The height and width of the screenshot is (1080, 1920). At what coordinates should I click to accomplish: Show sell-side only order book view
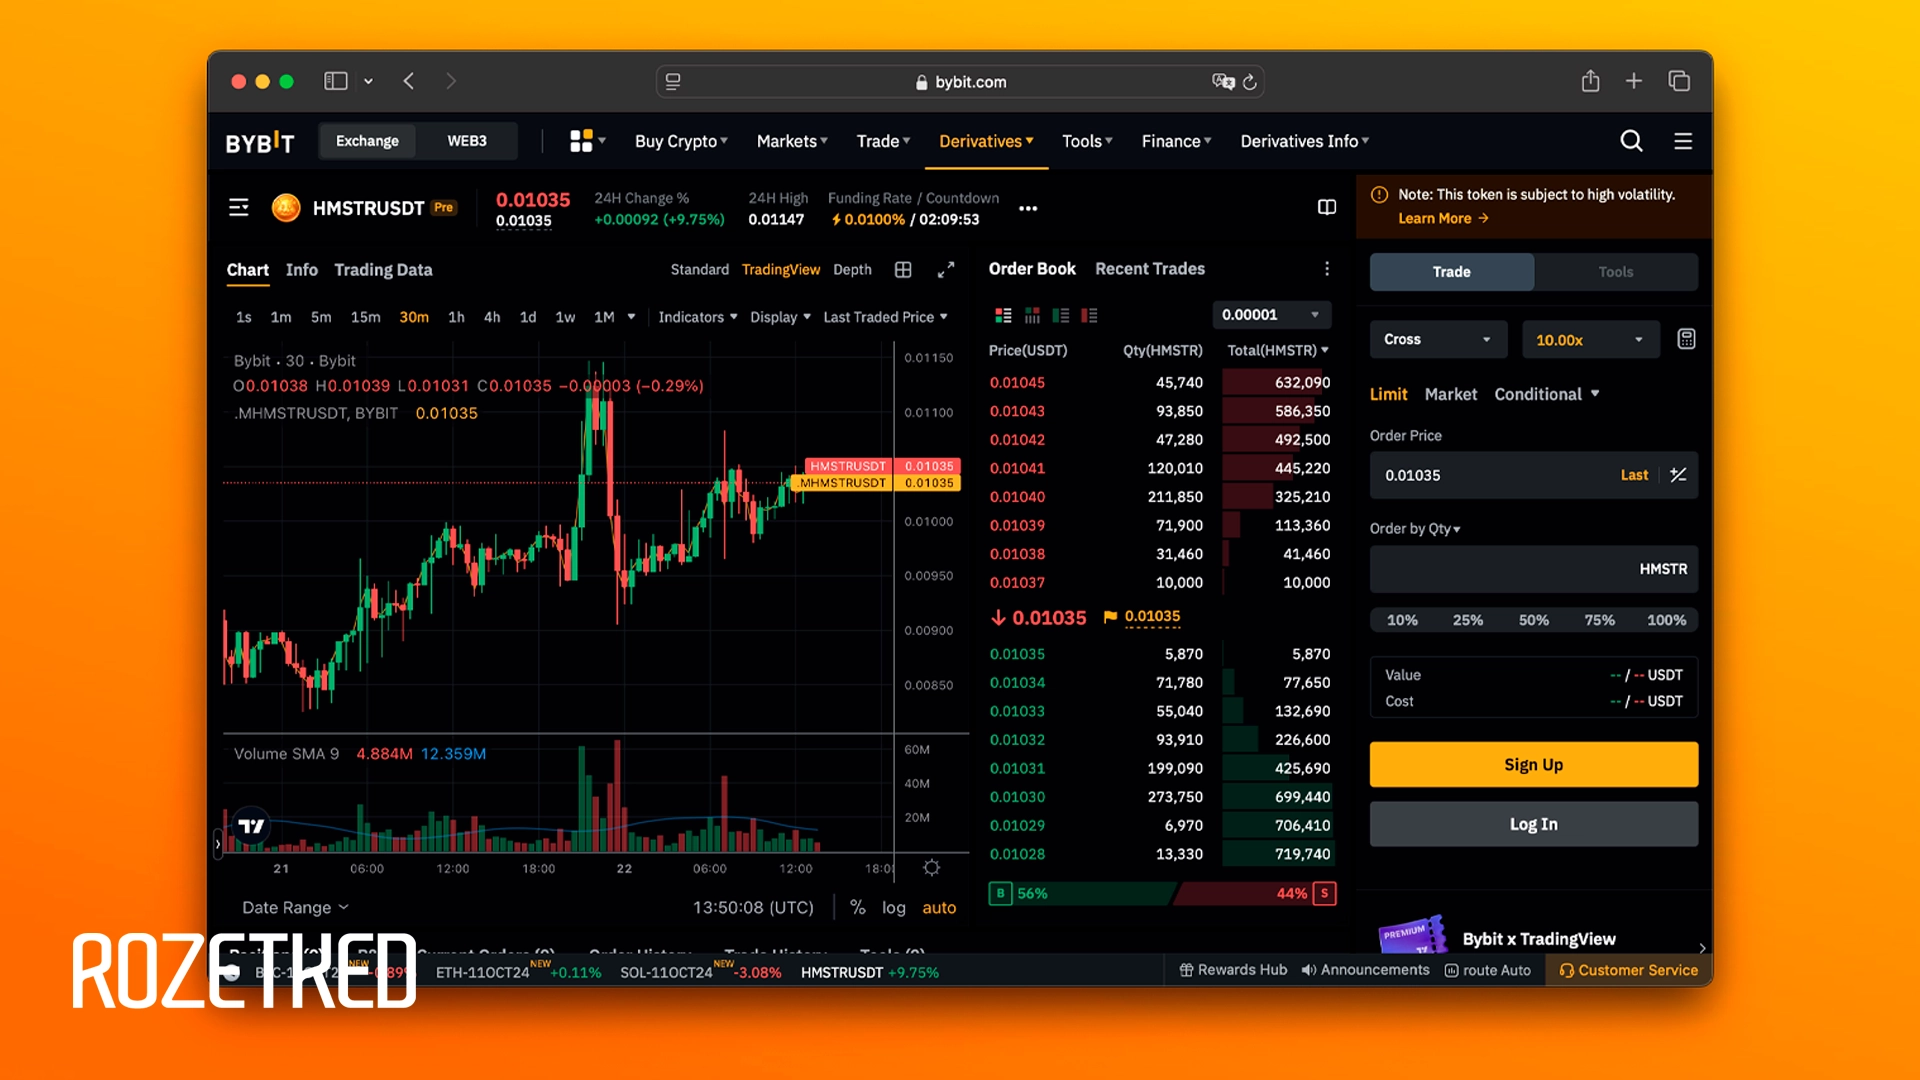pos(1089,316)
